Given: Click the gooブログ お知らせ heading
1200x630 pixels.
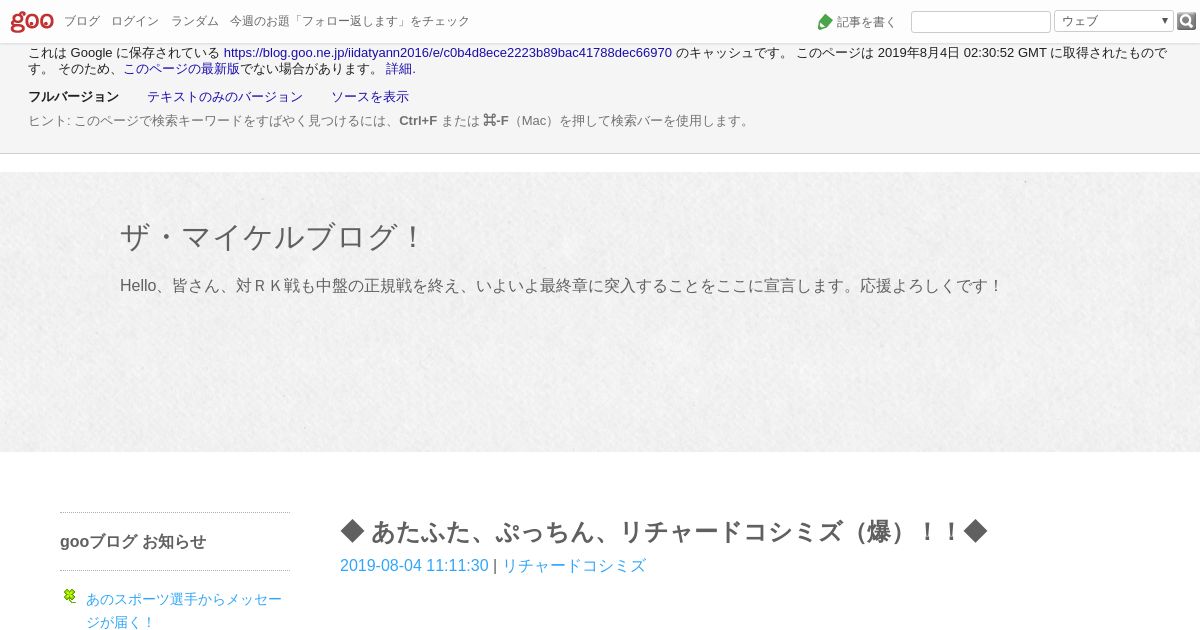Looking at the screenshot, I should 133,542.
